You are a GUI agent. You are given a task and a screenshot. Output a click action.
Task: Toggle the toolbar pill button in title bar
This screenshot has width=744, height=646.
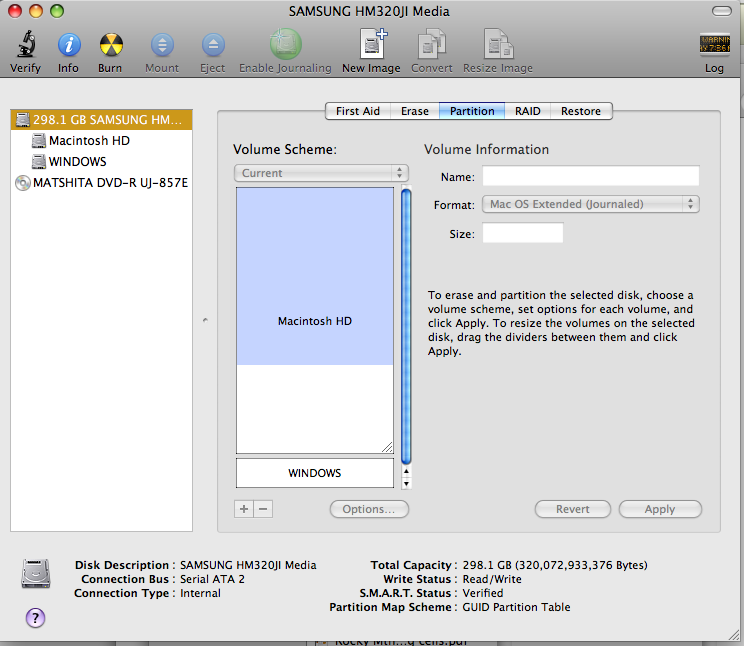point(722,11)
